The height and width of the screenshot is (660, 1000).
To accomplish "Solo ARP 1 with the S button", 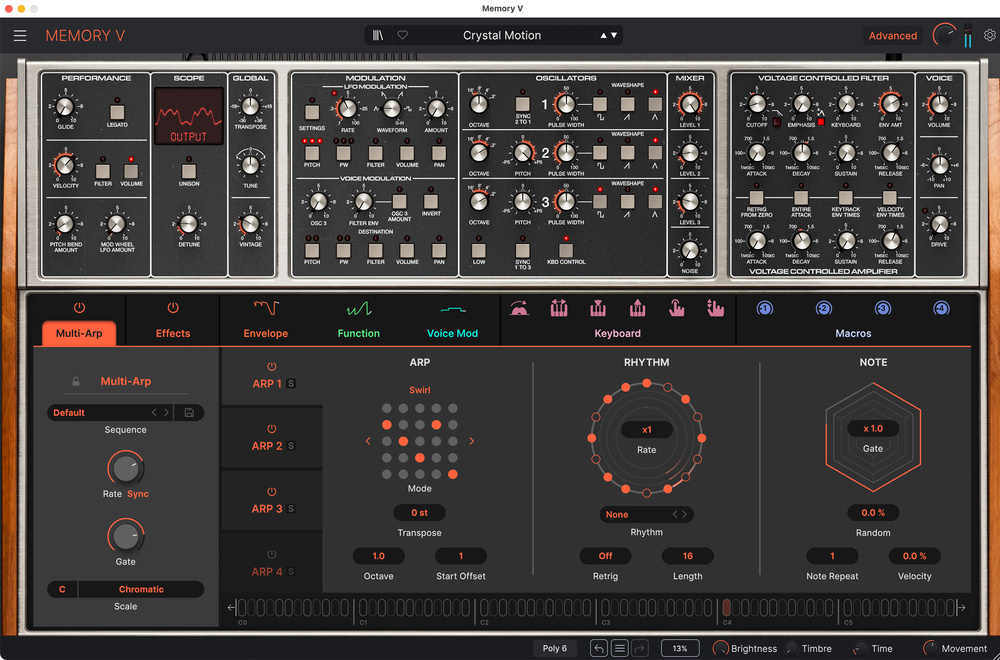I will tap(291, 384).
